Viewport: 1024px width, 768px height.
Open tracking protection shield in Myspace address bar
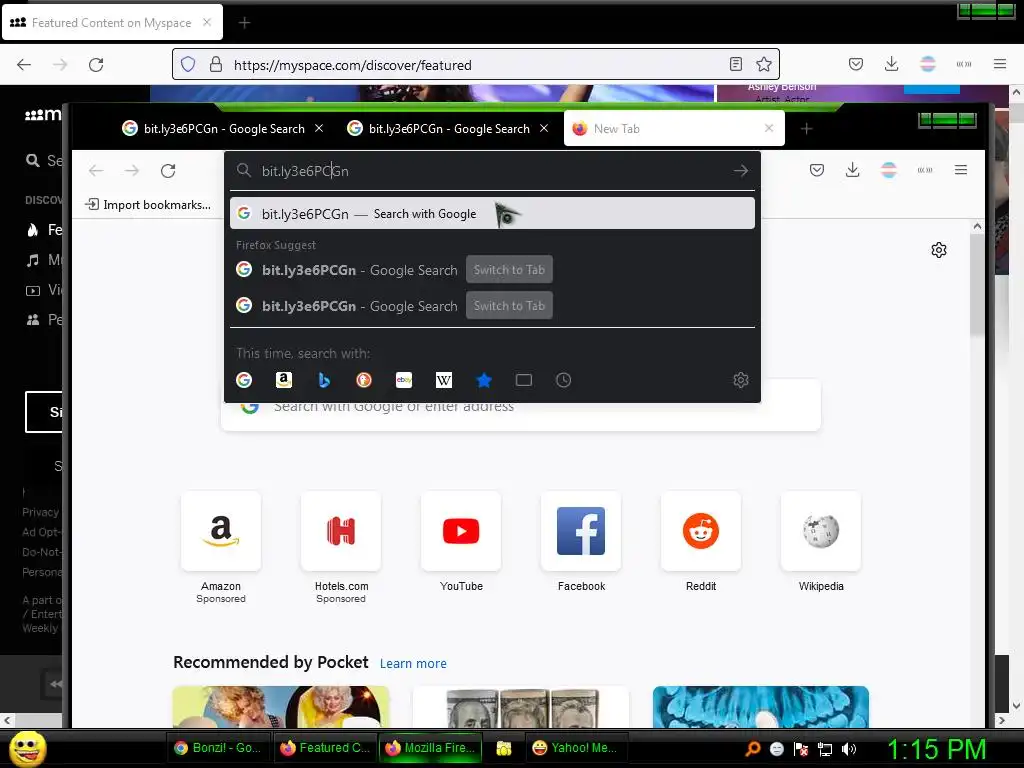tap(188, 65)
